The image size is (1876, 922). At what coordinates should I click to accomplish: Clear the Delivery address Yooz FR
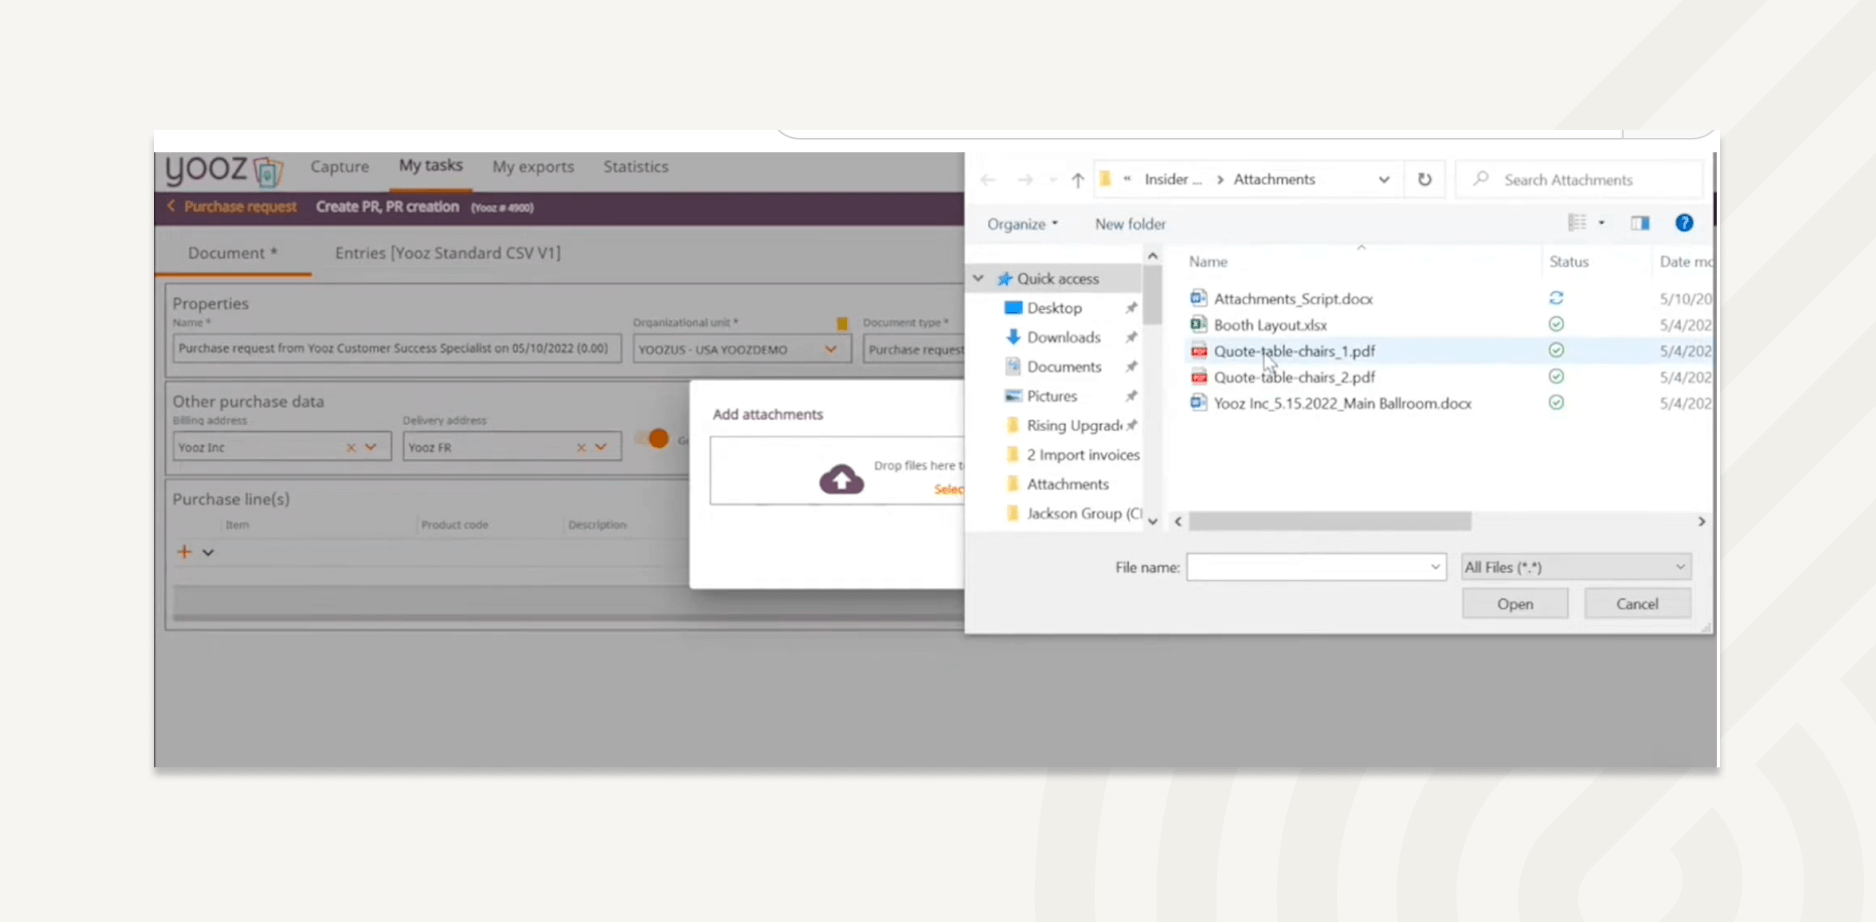pos(581,447)
